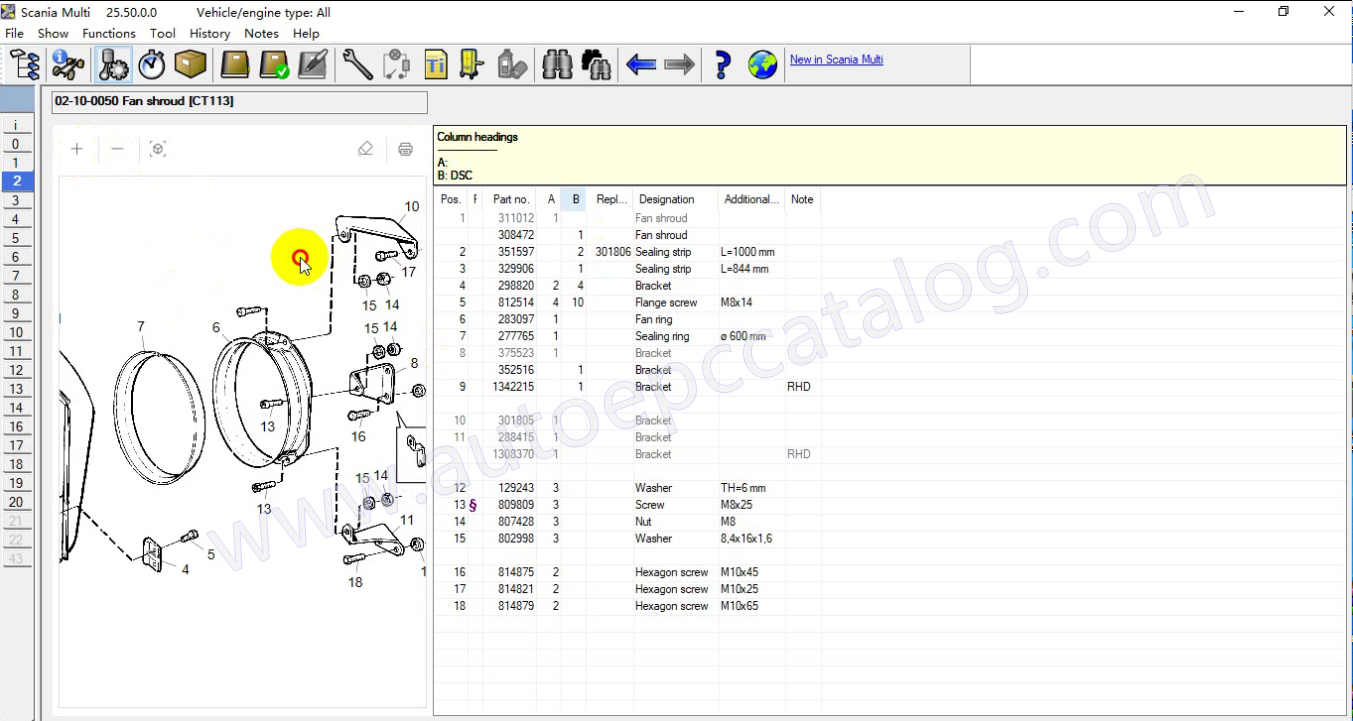The height and width of the screenshot is (721, 1353).
Task: Open the File menu
Action: click(x=14, y=33)
